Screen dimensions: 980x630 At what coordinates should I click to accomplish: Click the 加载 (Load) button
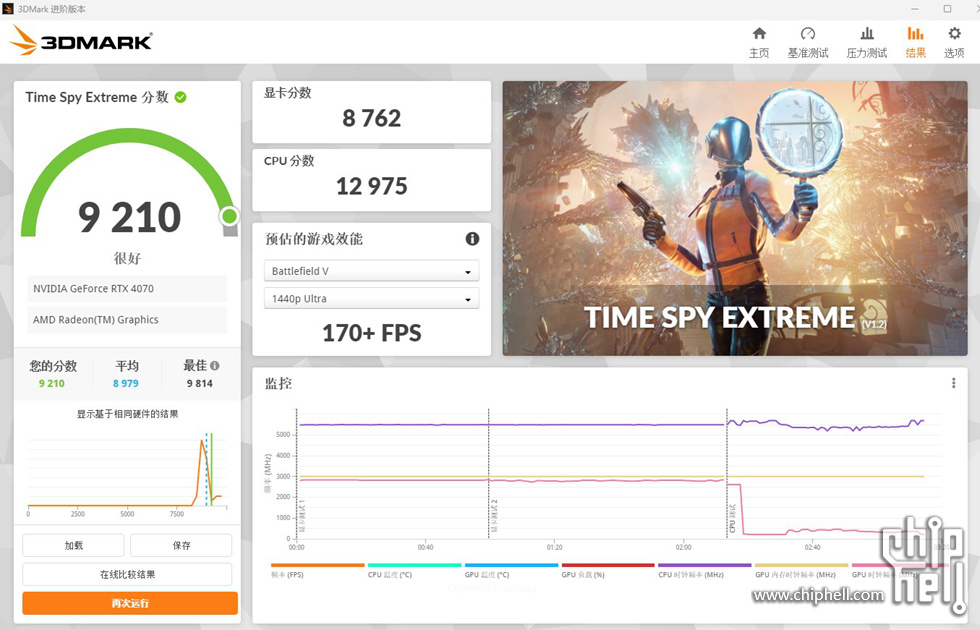[x=73, y=545]
